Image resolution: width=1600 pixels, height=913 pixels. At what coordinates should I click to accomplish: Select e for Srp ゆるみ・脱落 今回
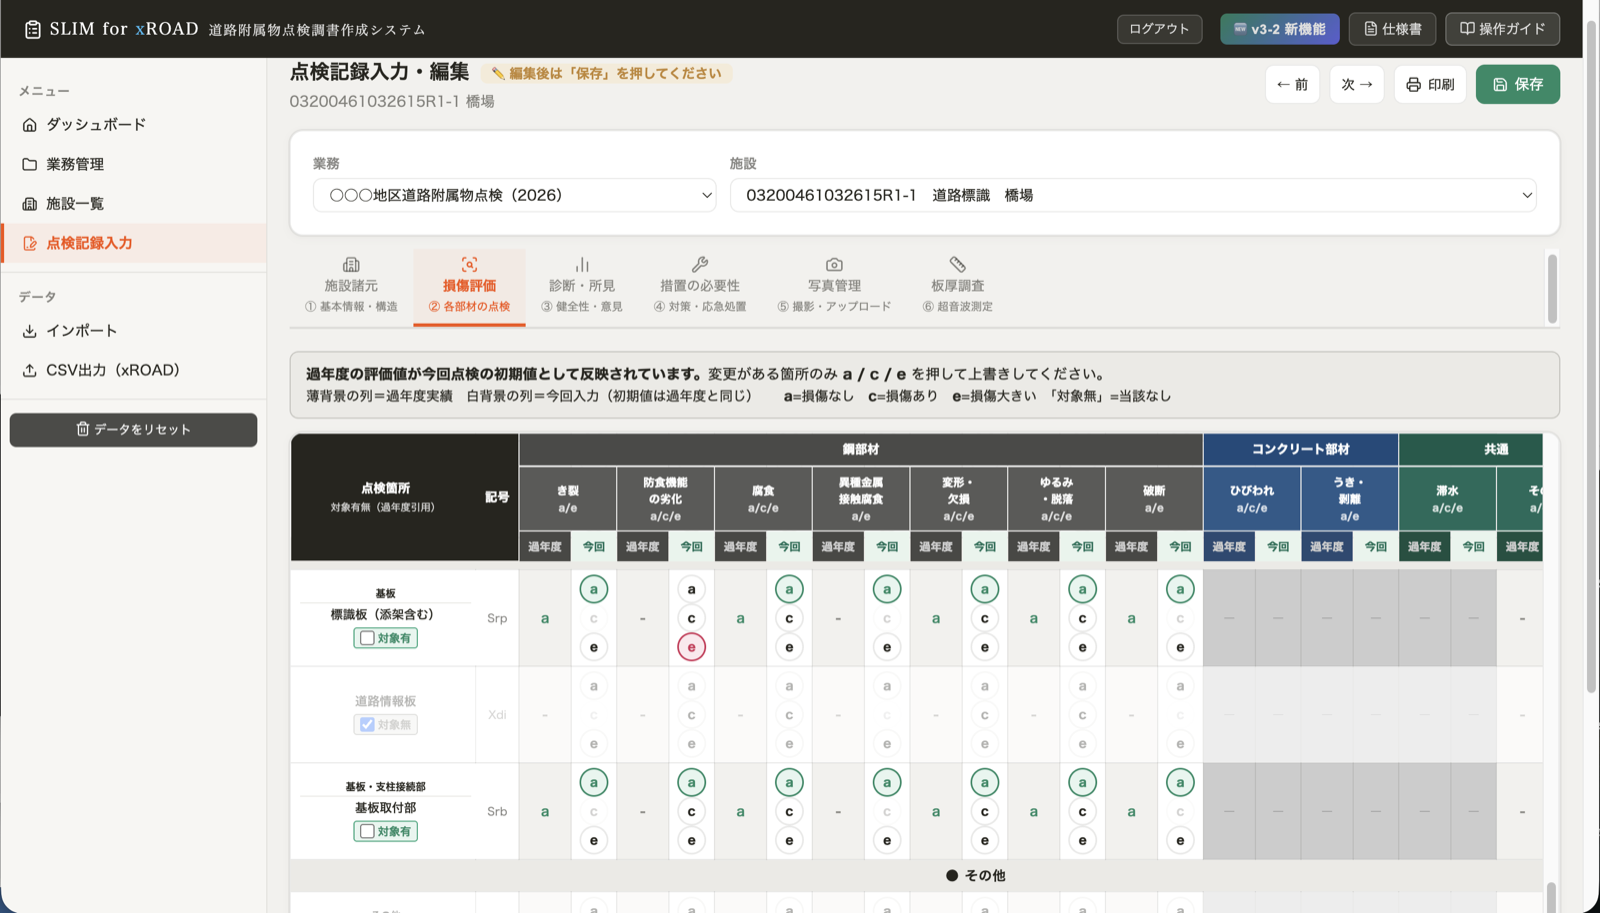coord(1082,647)
